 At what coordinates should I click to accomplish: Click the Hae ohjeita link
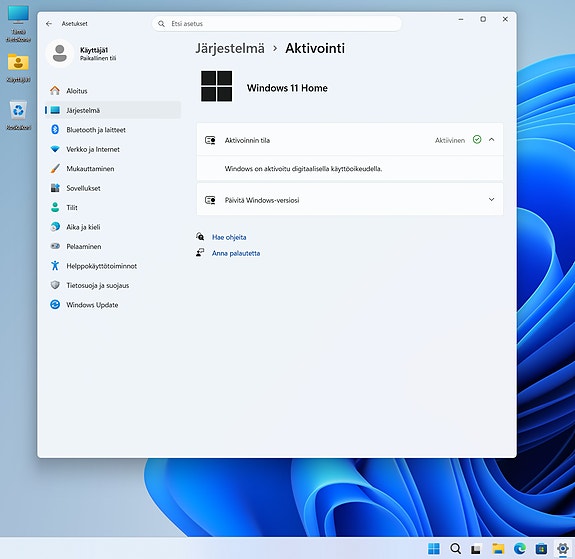[229, 237]
